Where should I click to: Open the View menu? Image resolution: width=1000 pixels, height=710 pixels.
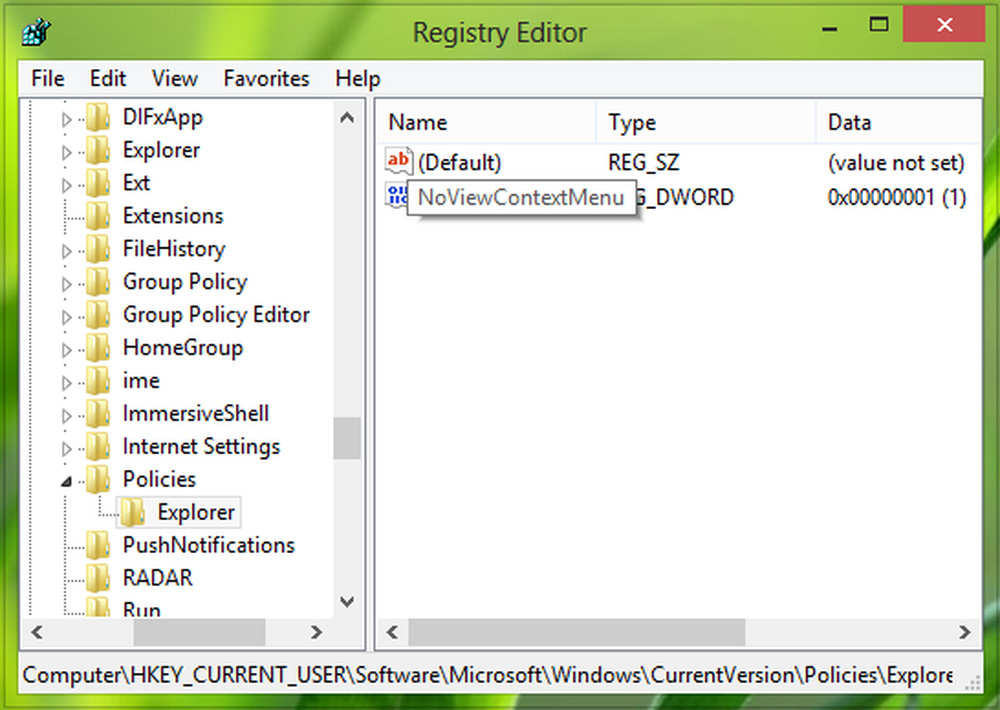tap(175, 78)
